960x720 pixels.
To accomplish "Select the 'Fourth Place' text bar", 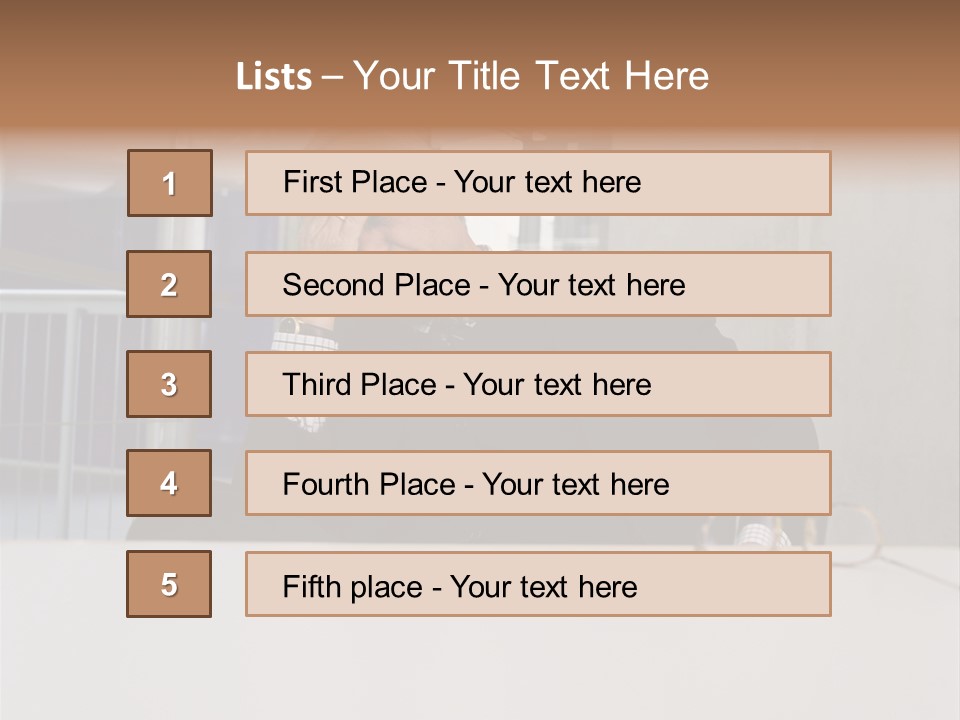I will tap(538, 484).
